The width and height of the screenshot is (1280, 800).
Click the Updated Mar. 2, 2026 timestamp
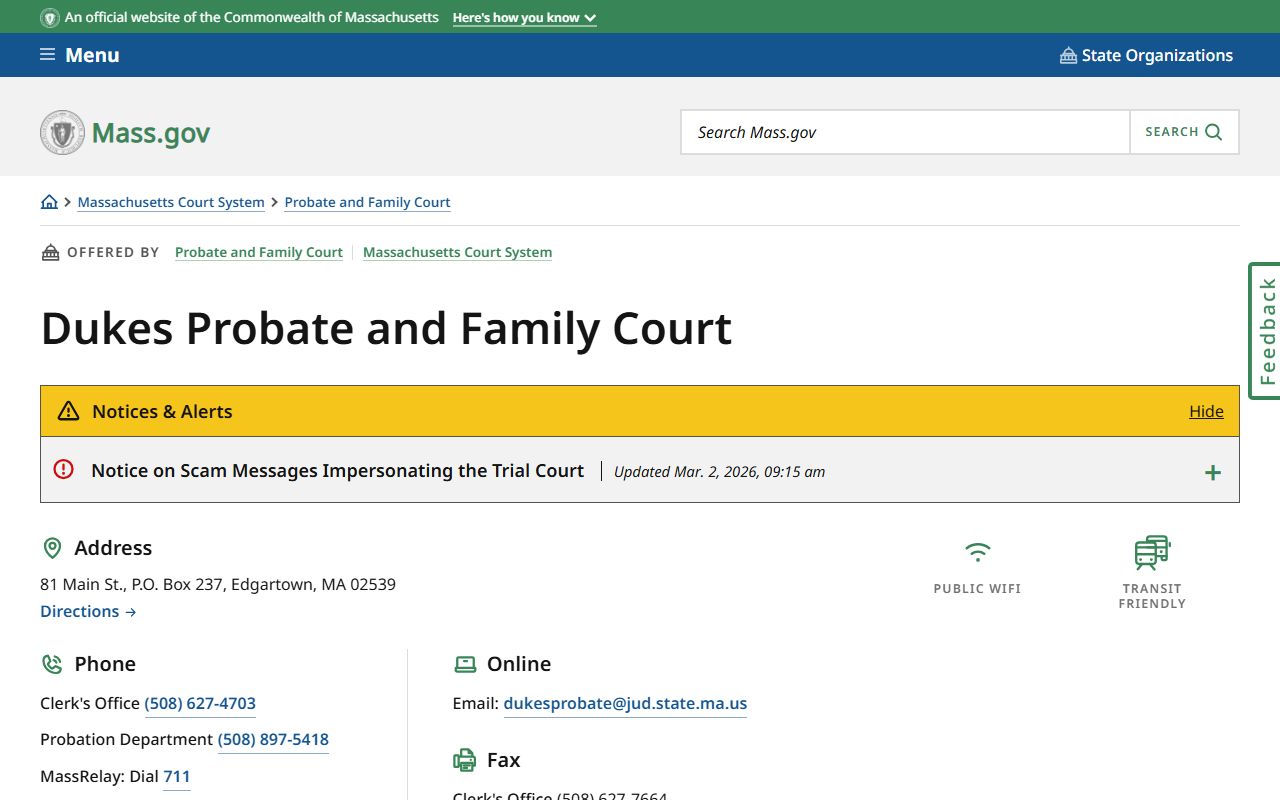click(719, 472)
